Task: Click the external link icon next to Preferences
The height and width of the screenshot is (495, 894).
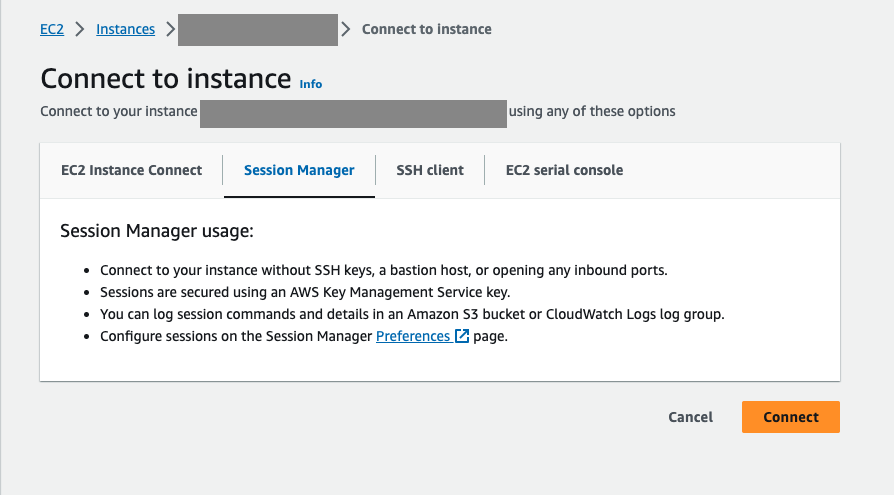Action: tap(462, 336)
